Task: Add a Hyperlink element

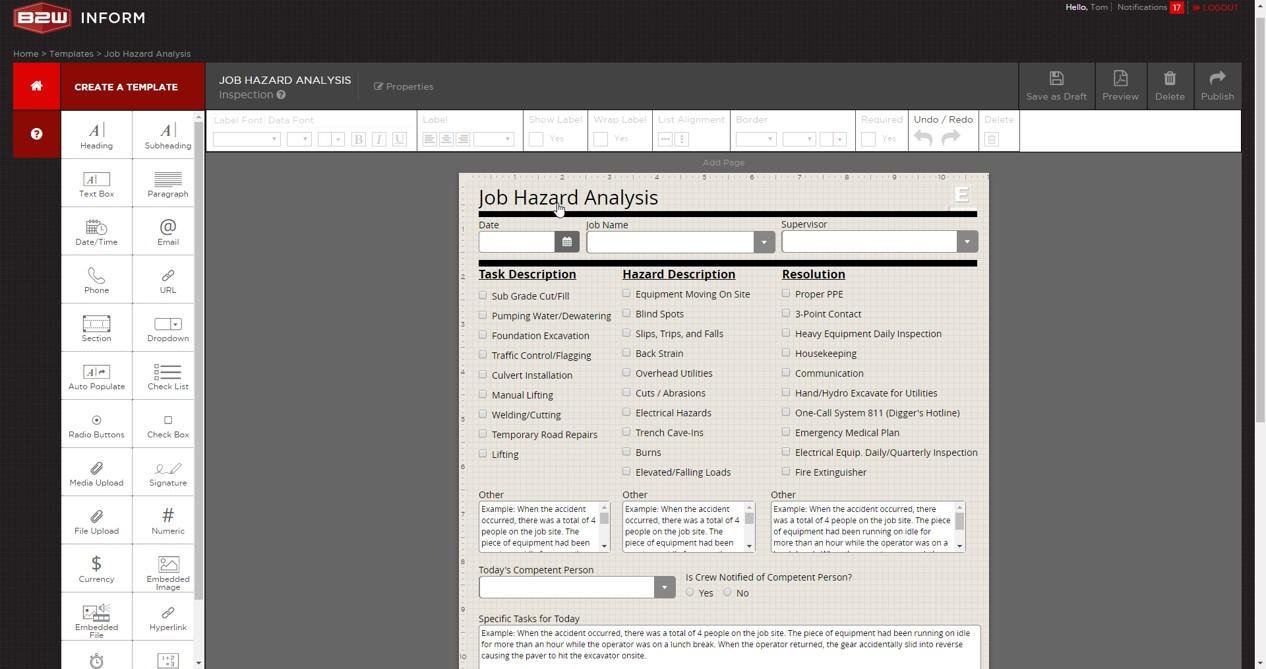Action: click(168, 618)
